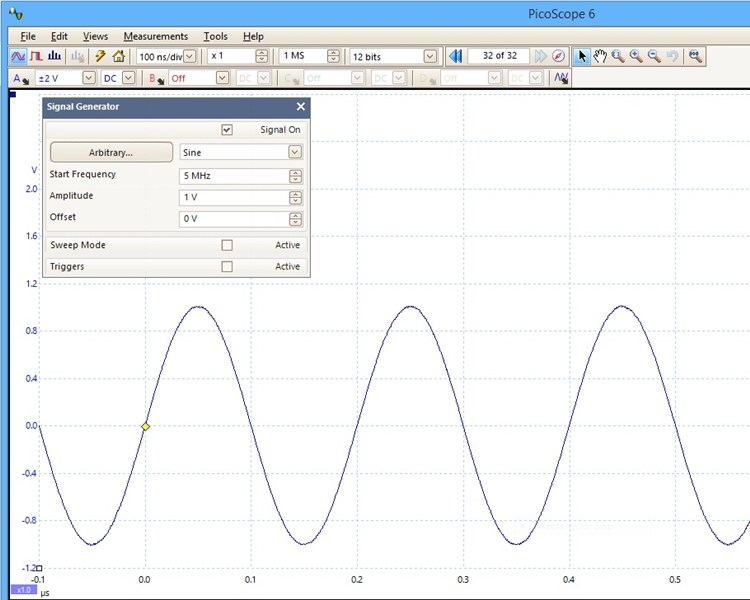Open the File menu
Image resolution: width=750 pixels, height=600 pixels.
[28, 36]
